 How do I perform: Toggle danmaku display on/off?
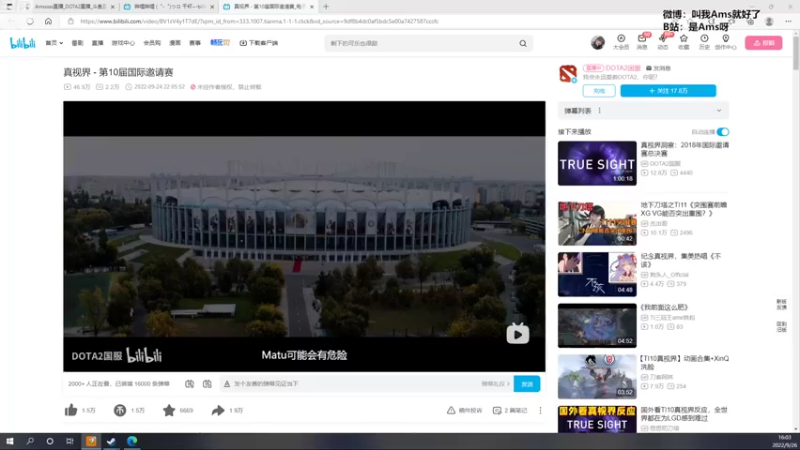click(x=189, y=384)
